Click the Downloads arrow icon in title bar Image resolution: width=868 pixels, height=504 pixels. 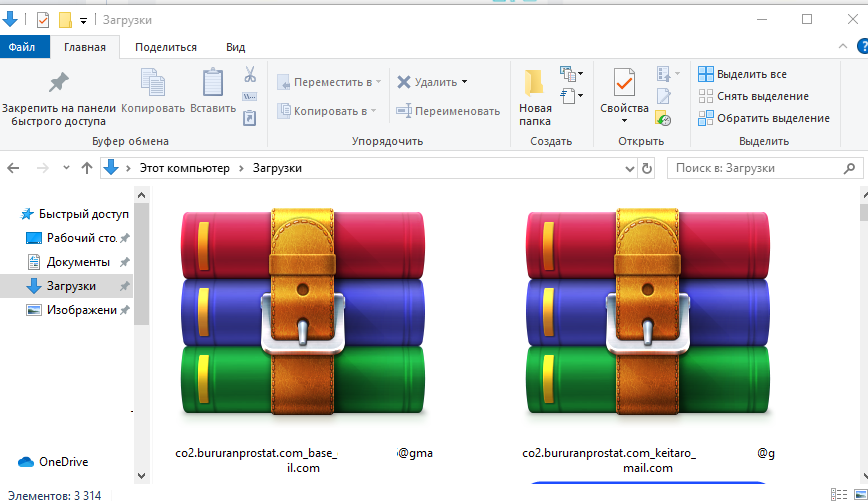pyautogui.click(x=10, y=19)
